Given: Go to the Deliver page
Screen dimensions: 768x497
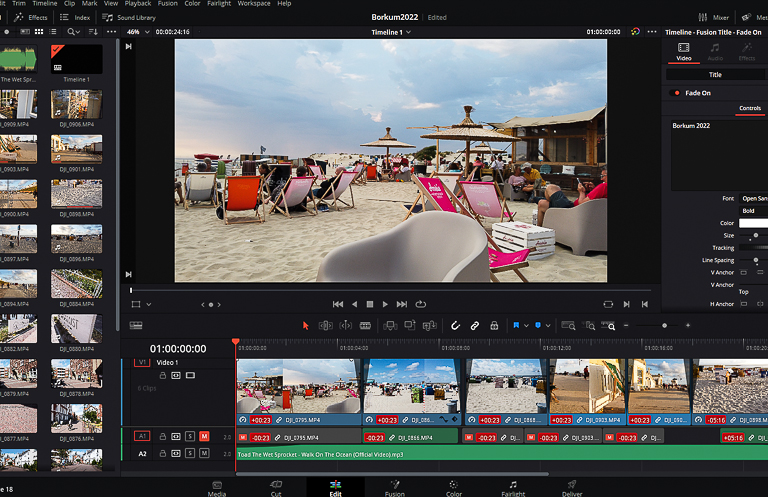Looking at the screenshot, I should click(x=572, y=488).
